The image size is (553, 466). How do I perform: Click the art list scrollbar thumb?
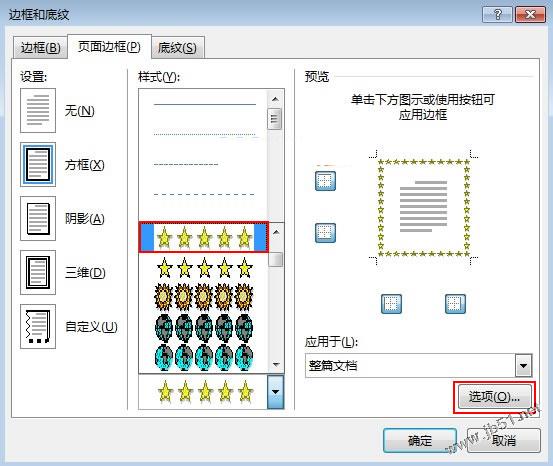(276, 259)
